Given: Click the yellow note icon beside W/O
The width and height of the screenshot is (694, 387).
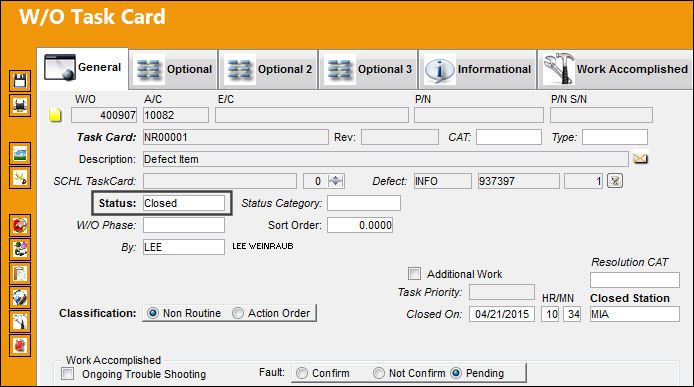Looking at the screenshot, I should 55,115.
